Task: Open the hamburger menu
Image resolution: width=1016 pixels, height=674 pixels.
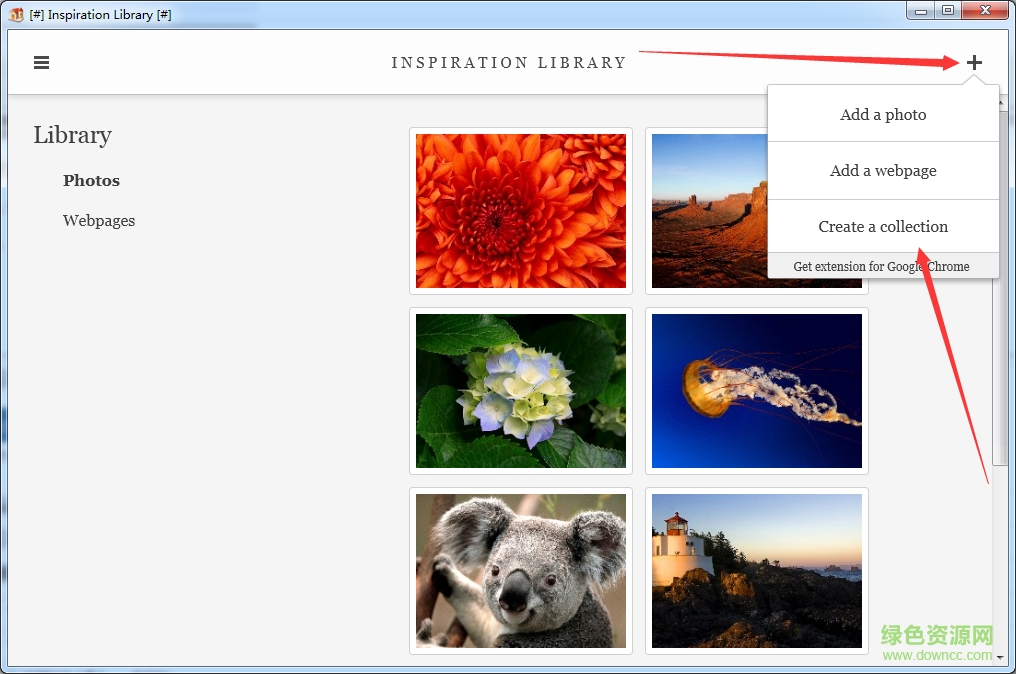Action: point(41,62)
